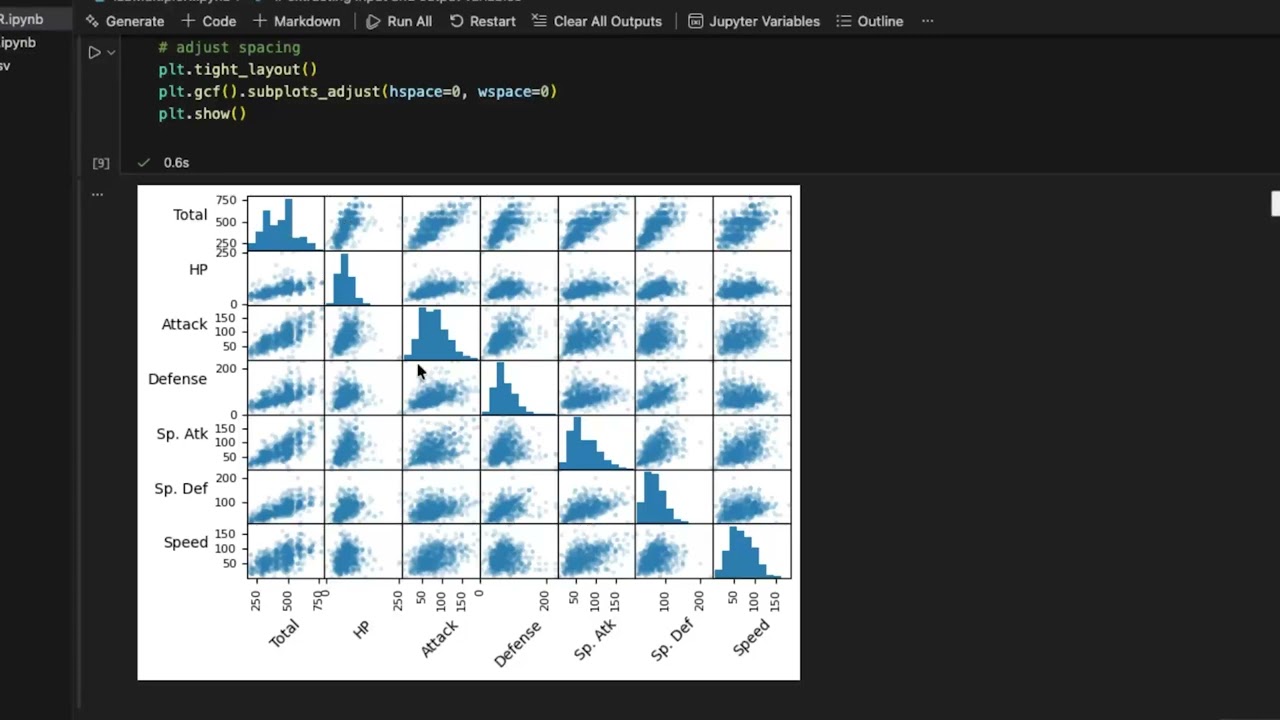
Task: Click the Generate toolbar button
Action: tap(125, 21)
